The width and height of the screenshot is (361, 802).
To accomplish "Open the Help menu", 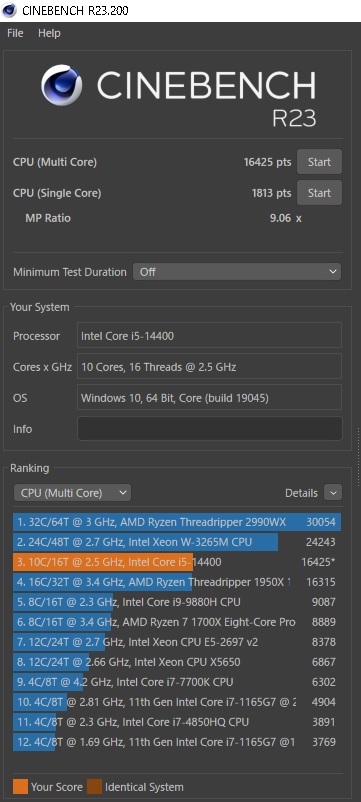I will 49,33.
